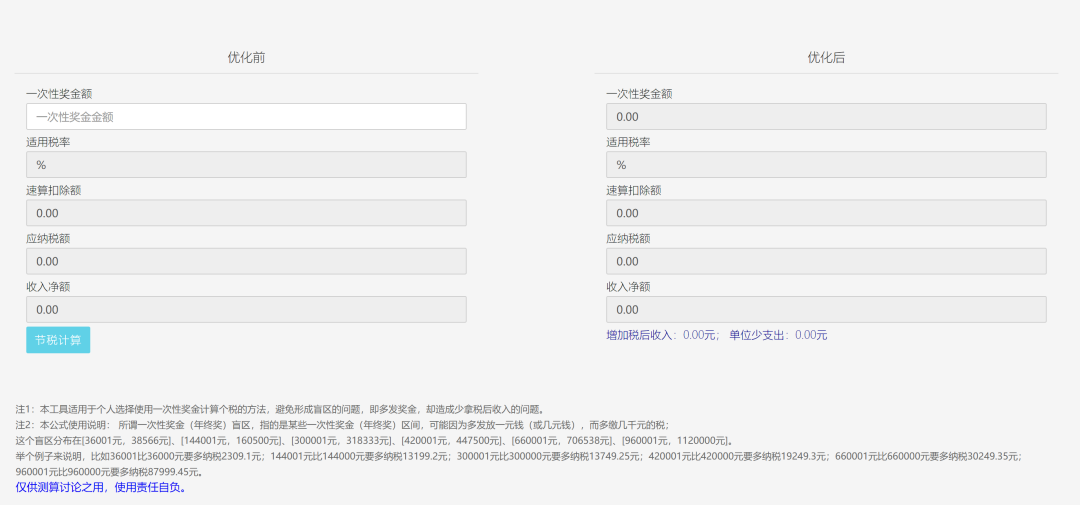1080x505 pixels.
Task: Click the 应纳税额 field under 优化前
Action: point(246,261)
